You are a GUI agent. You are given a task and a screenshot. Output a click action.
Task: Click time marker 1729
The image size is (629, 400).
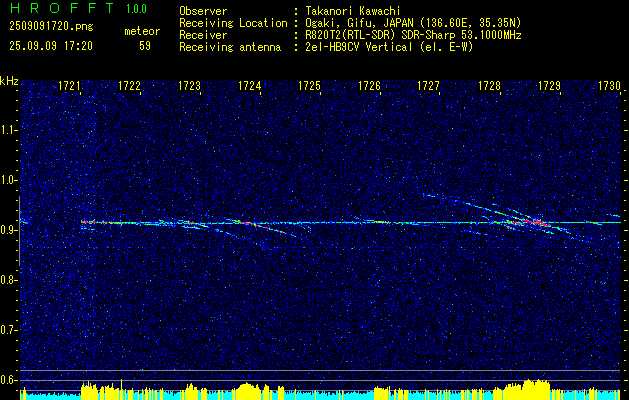pyautogui.click(x=549, y=85)
